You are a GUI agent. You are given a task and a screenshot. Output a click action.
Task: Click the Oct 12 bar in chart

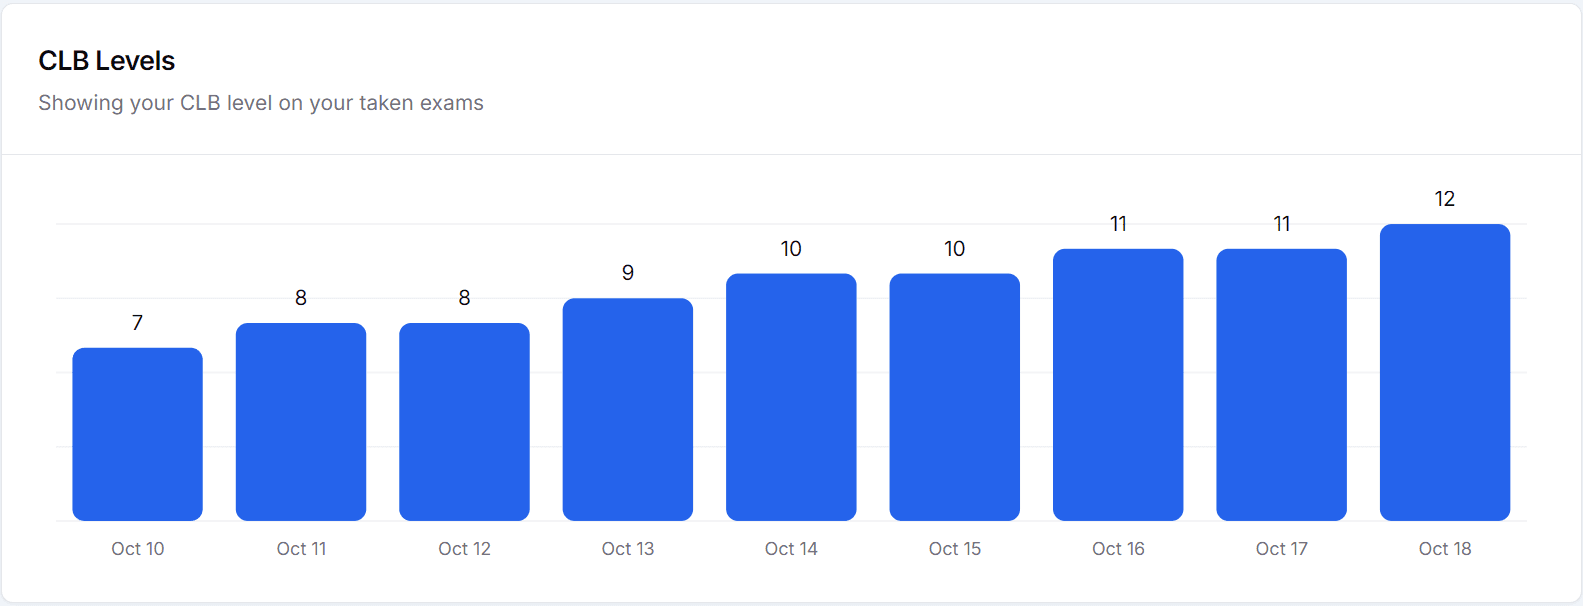tap(464, 421)
